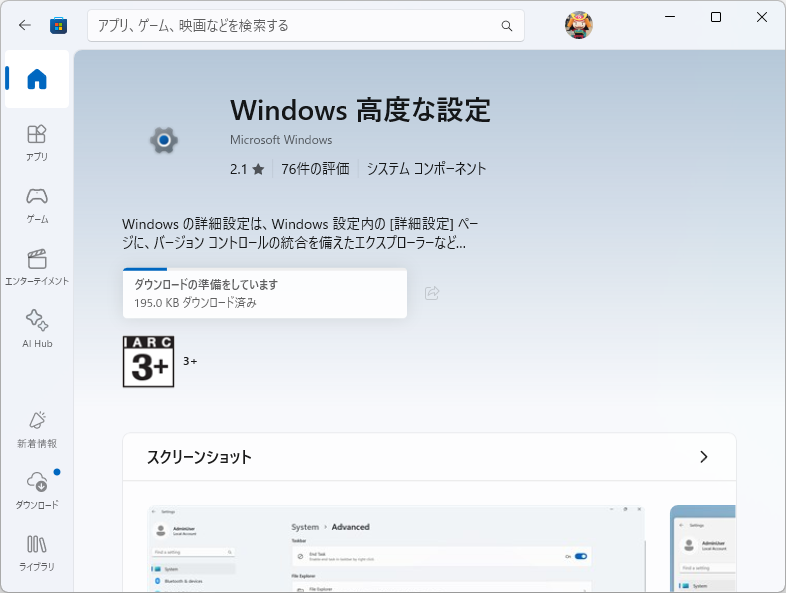This screenshot has width=786, height=593.
Task: Click the Windows 高度な設定 title
Action: point(360,110)
